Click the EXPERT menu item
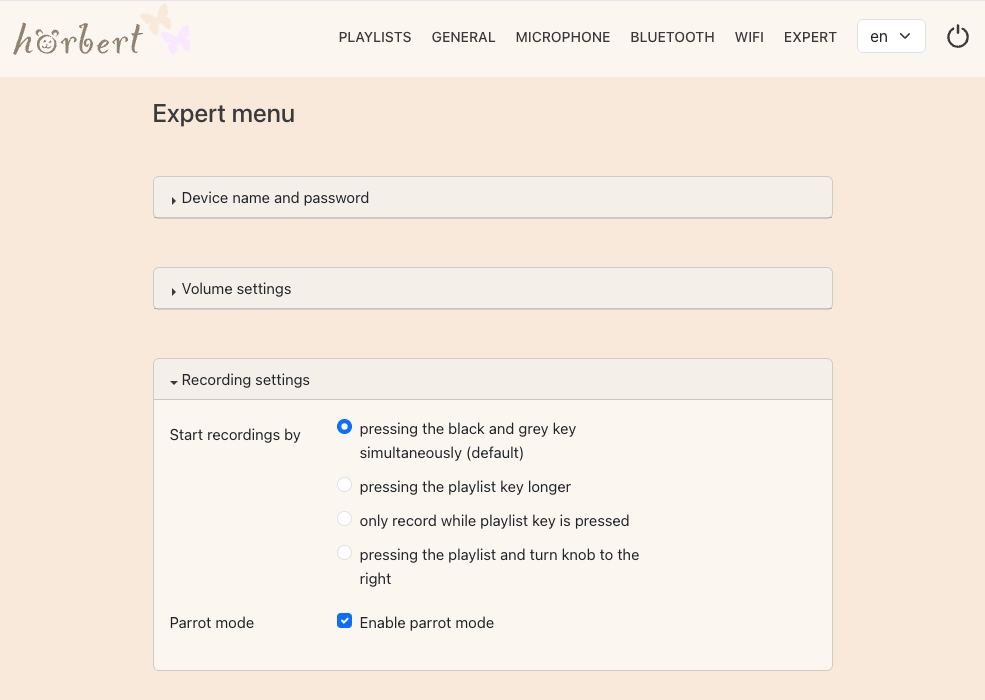The width and height of the screenshot is (985, 700). tap(810, 37)
